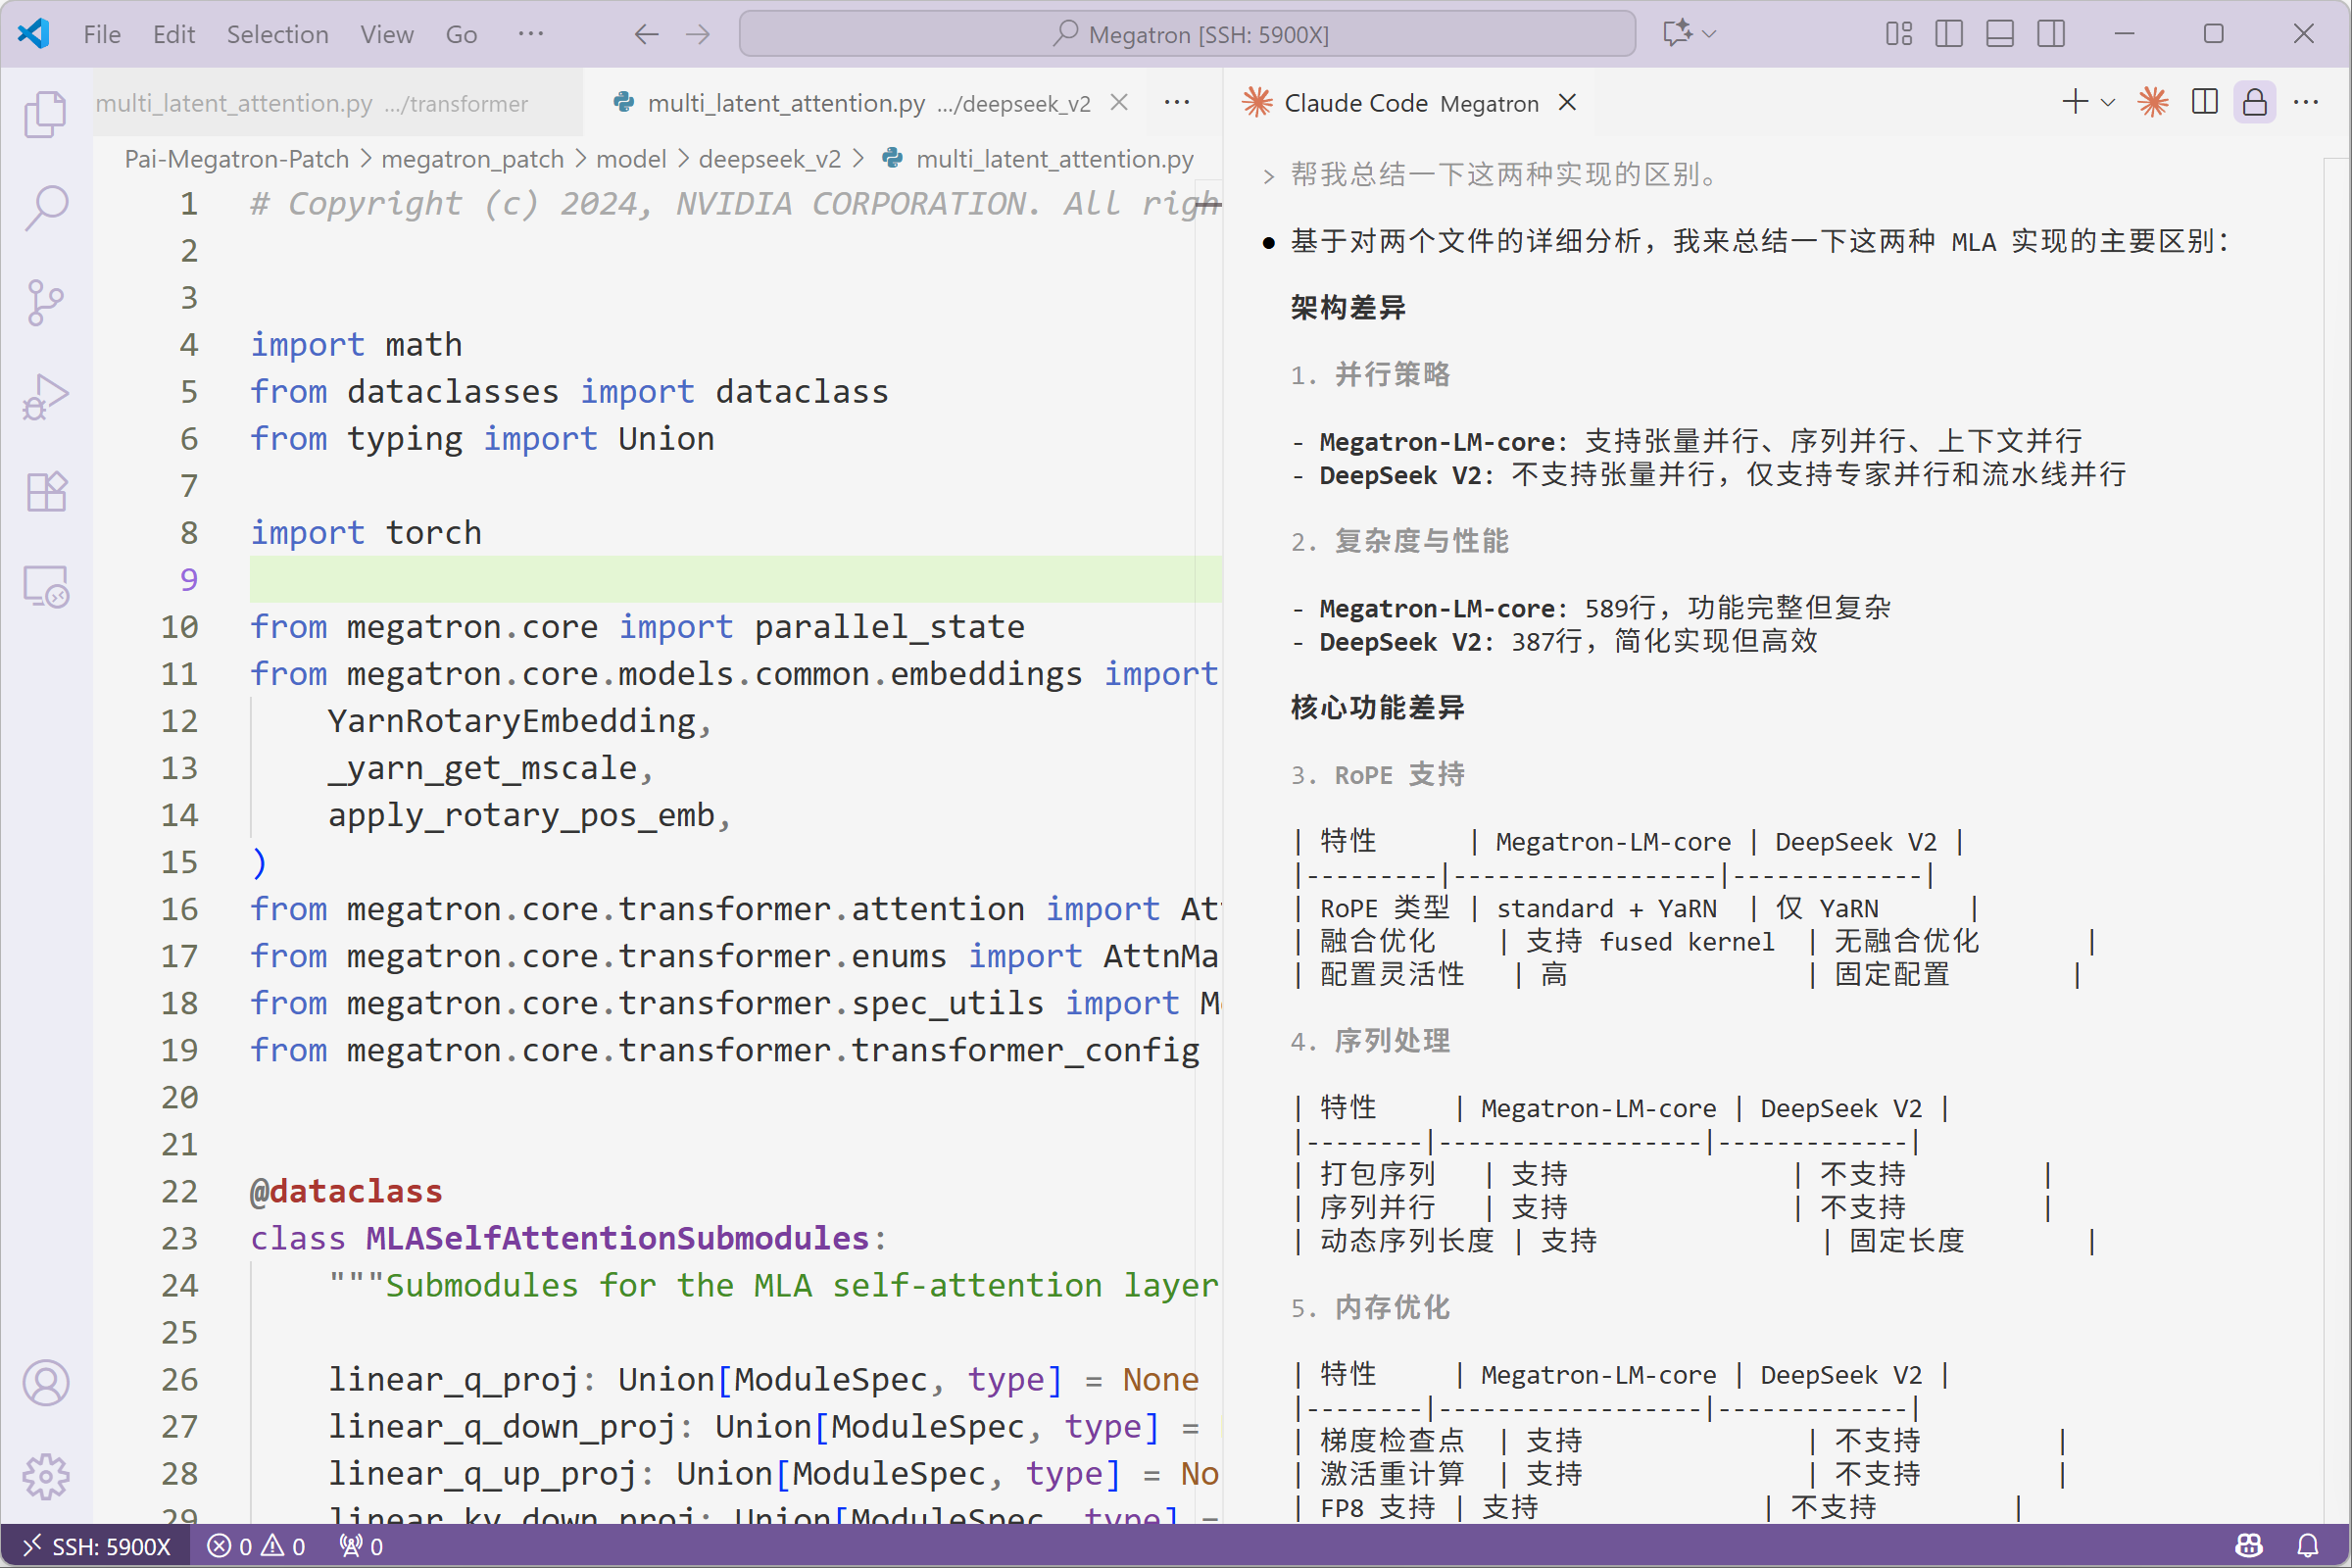The image size is (2352, 1568).
Task: Open the forwarded ports status item
Action: (x=361, y=1546)
